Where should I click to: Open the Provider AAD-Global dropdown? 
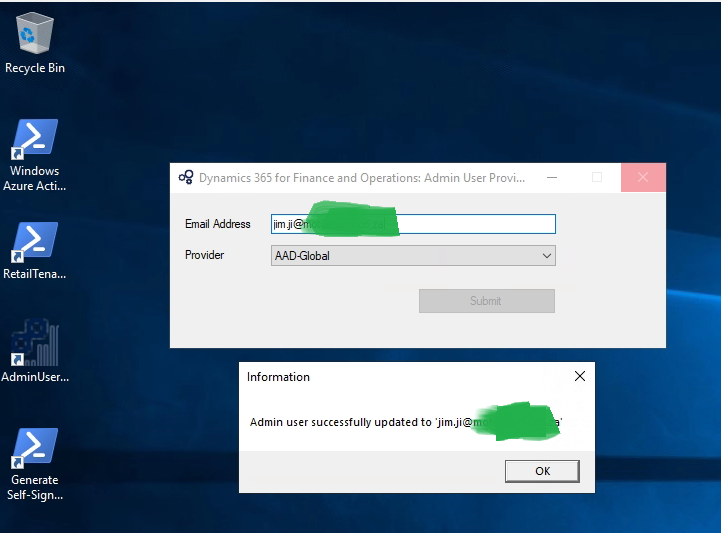point(413,256)
